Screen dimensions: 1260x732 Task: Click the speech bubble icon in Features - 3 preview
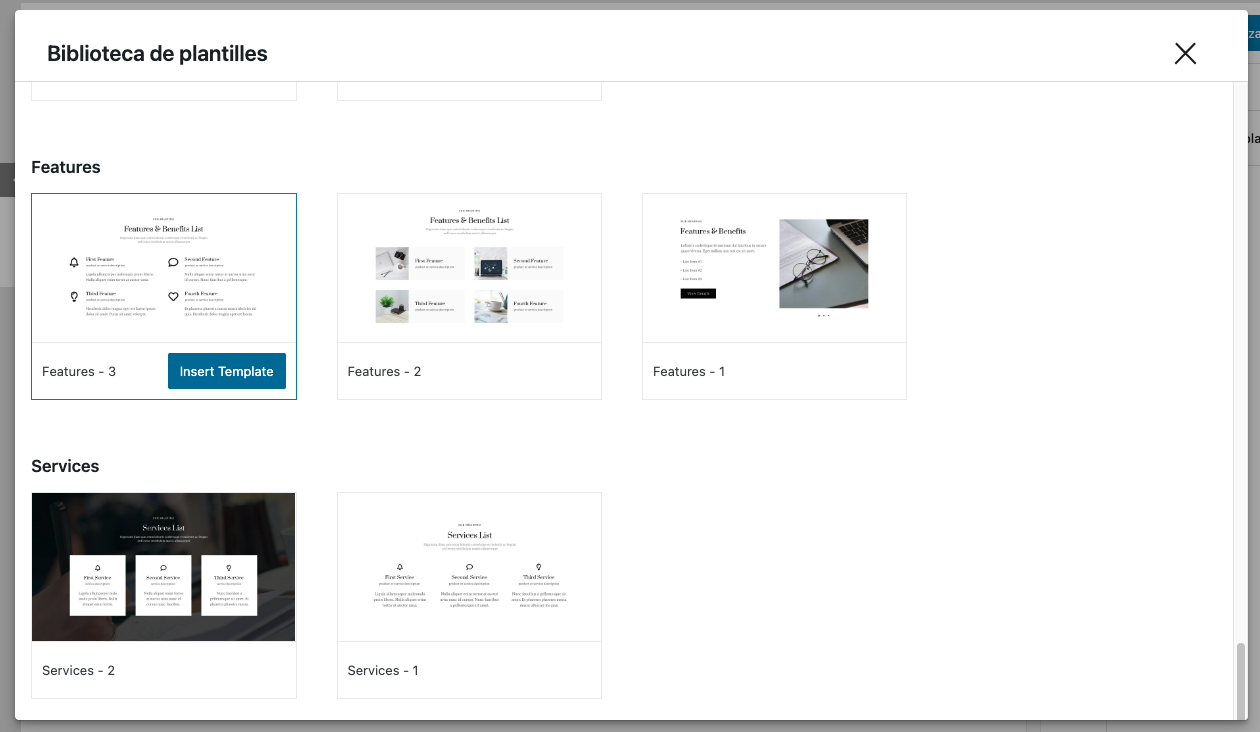click(x=173, y=263)
